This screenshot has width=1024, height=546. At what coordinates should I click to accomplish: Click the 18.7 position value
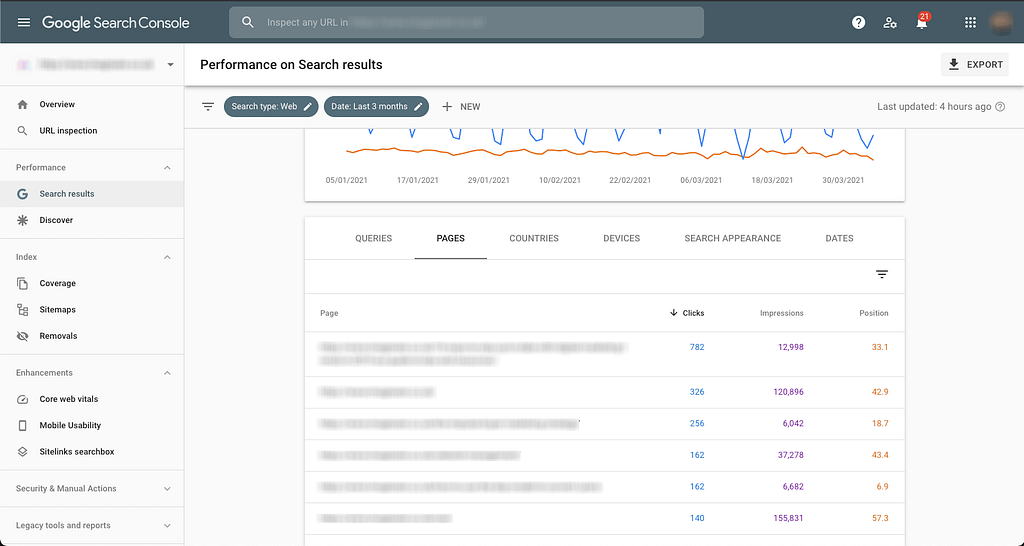click(x=880, y=423)
